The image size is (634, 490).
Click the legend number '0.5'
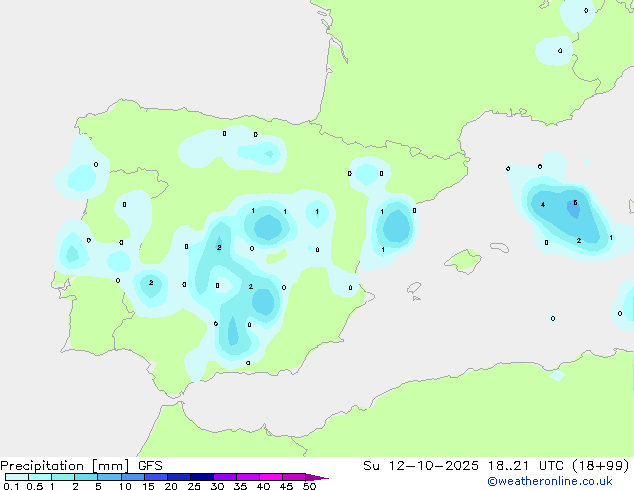pyautogui.click(x=35, y=486)
